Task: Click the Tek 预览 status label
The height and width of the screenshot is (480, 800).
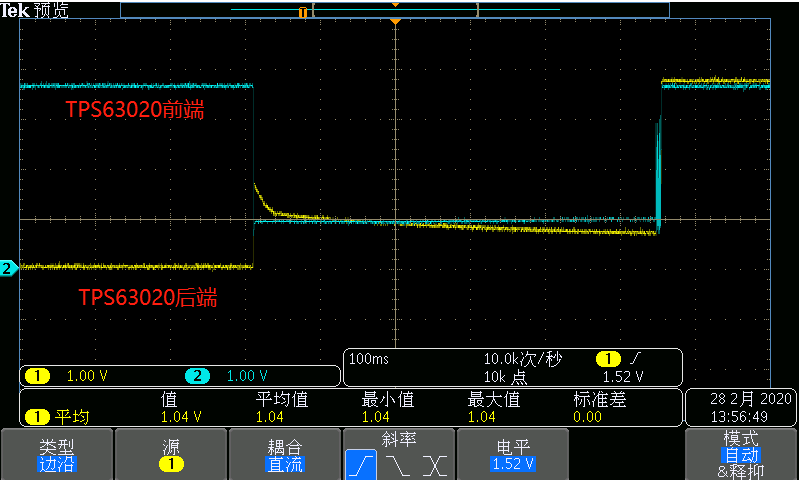Action: 34,10
